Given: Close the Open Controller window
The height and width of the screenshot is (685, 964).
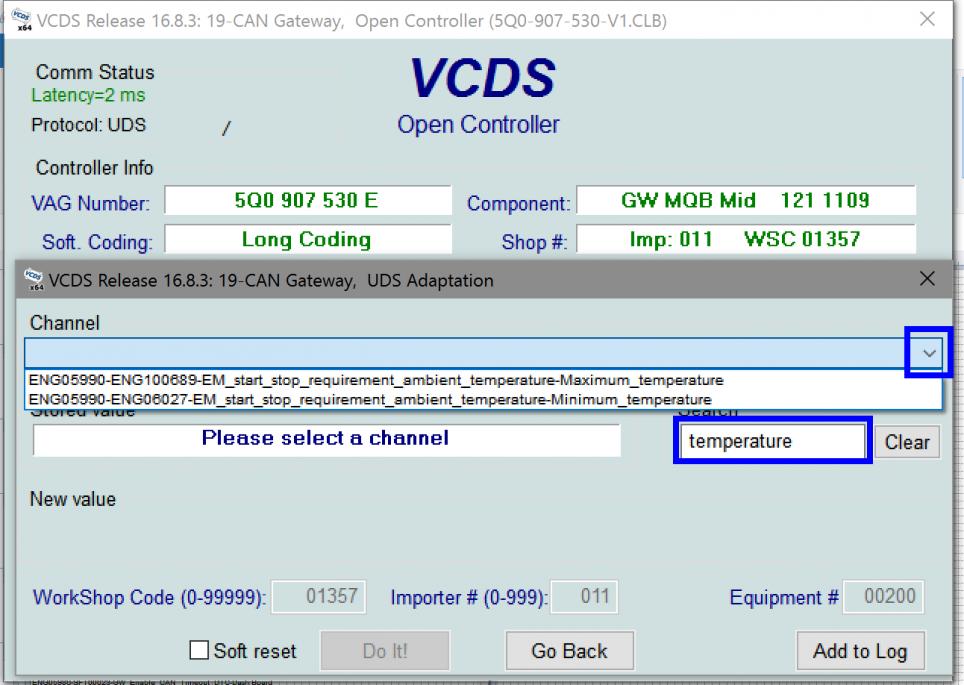Looking at the screenshot, I should tap(927, 19).
